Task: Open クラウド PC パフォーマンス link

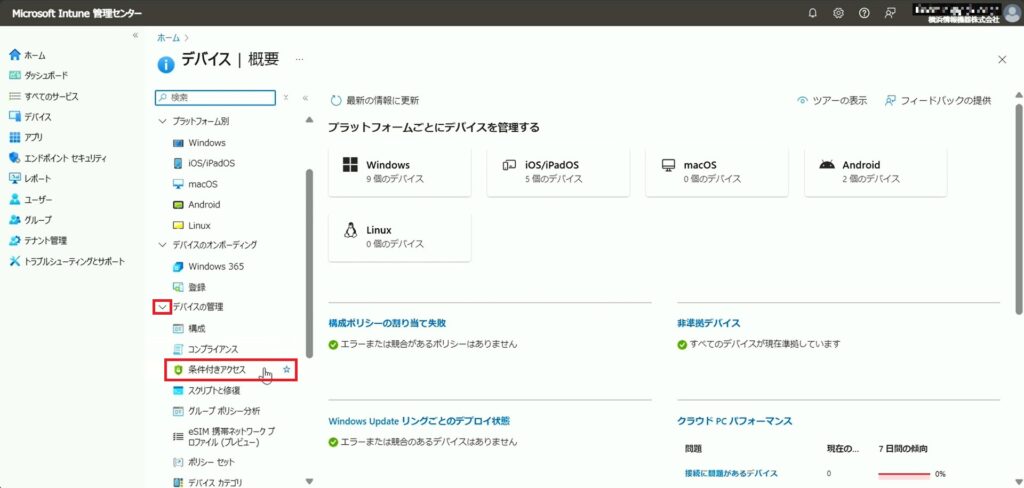Action: point(735,421)
